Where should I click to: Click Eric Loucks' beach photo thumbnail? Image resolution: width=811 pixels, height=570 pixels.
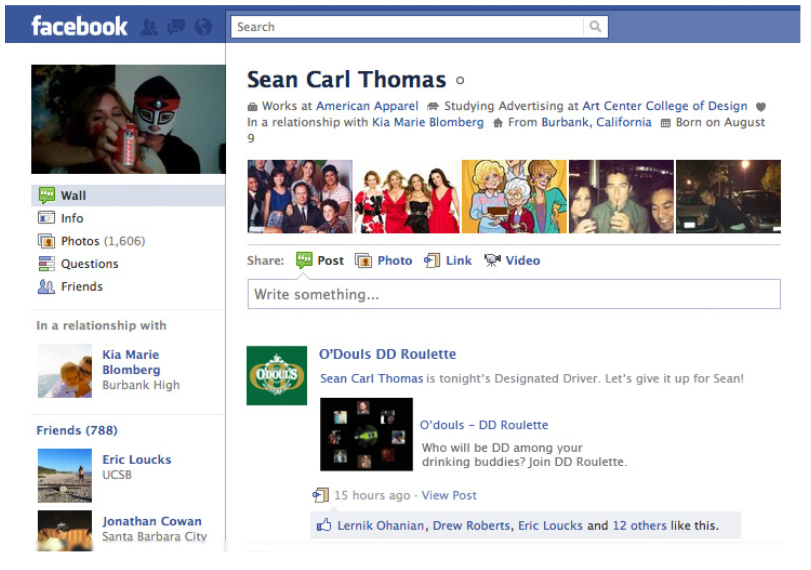point(65,476)
